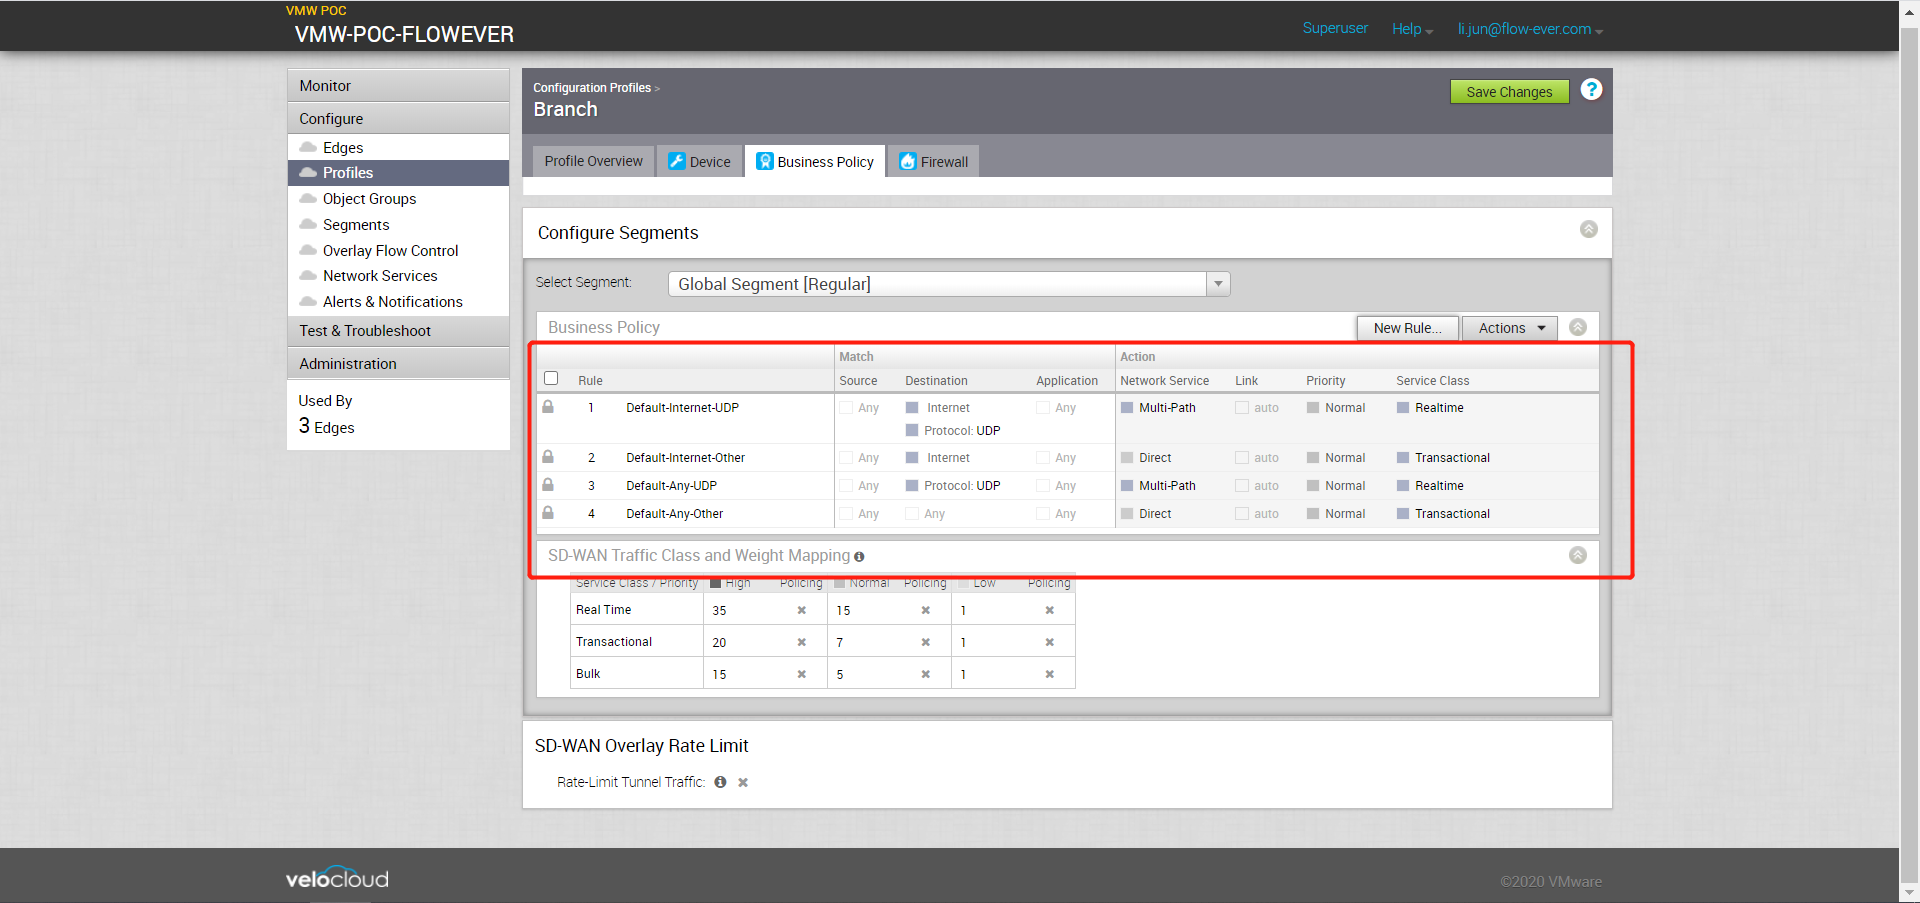Collapse the Configure Segments section
The width and height of the screenshot is (1920, 903).
tap(1588, 229)
